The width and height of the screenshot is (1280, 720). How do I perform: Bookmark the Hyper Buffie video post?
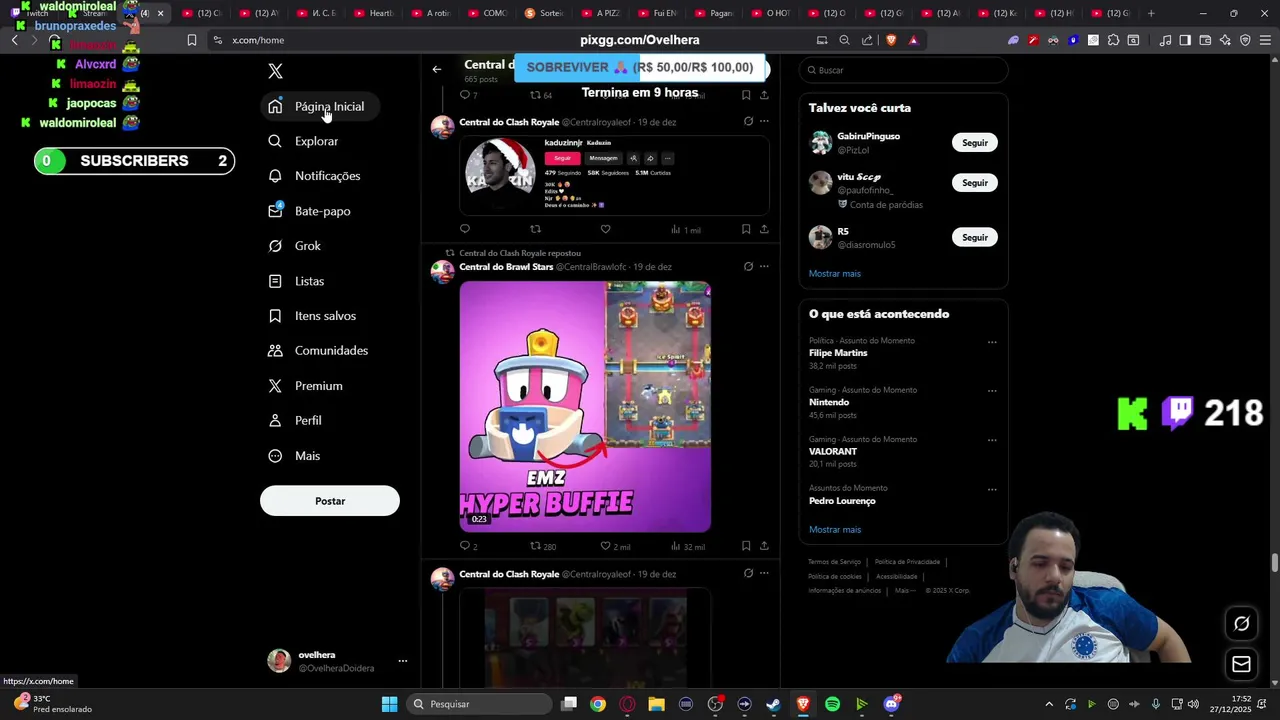[x=746, y=546]
